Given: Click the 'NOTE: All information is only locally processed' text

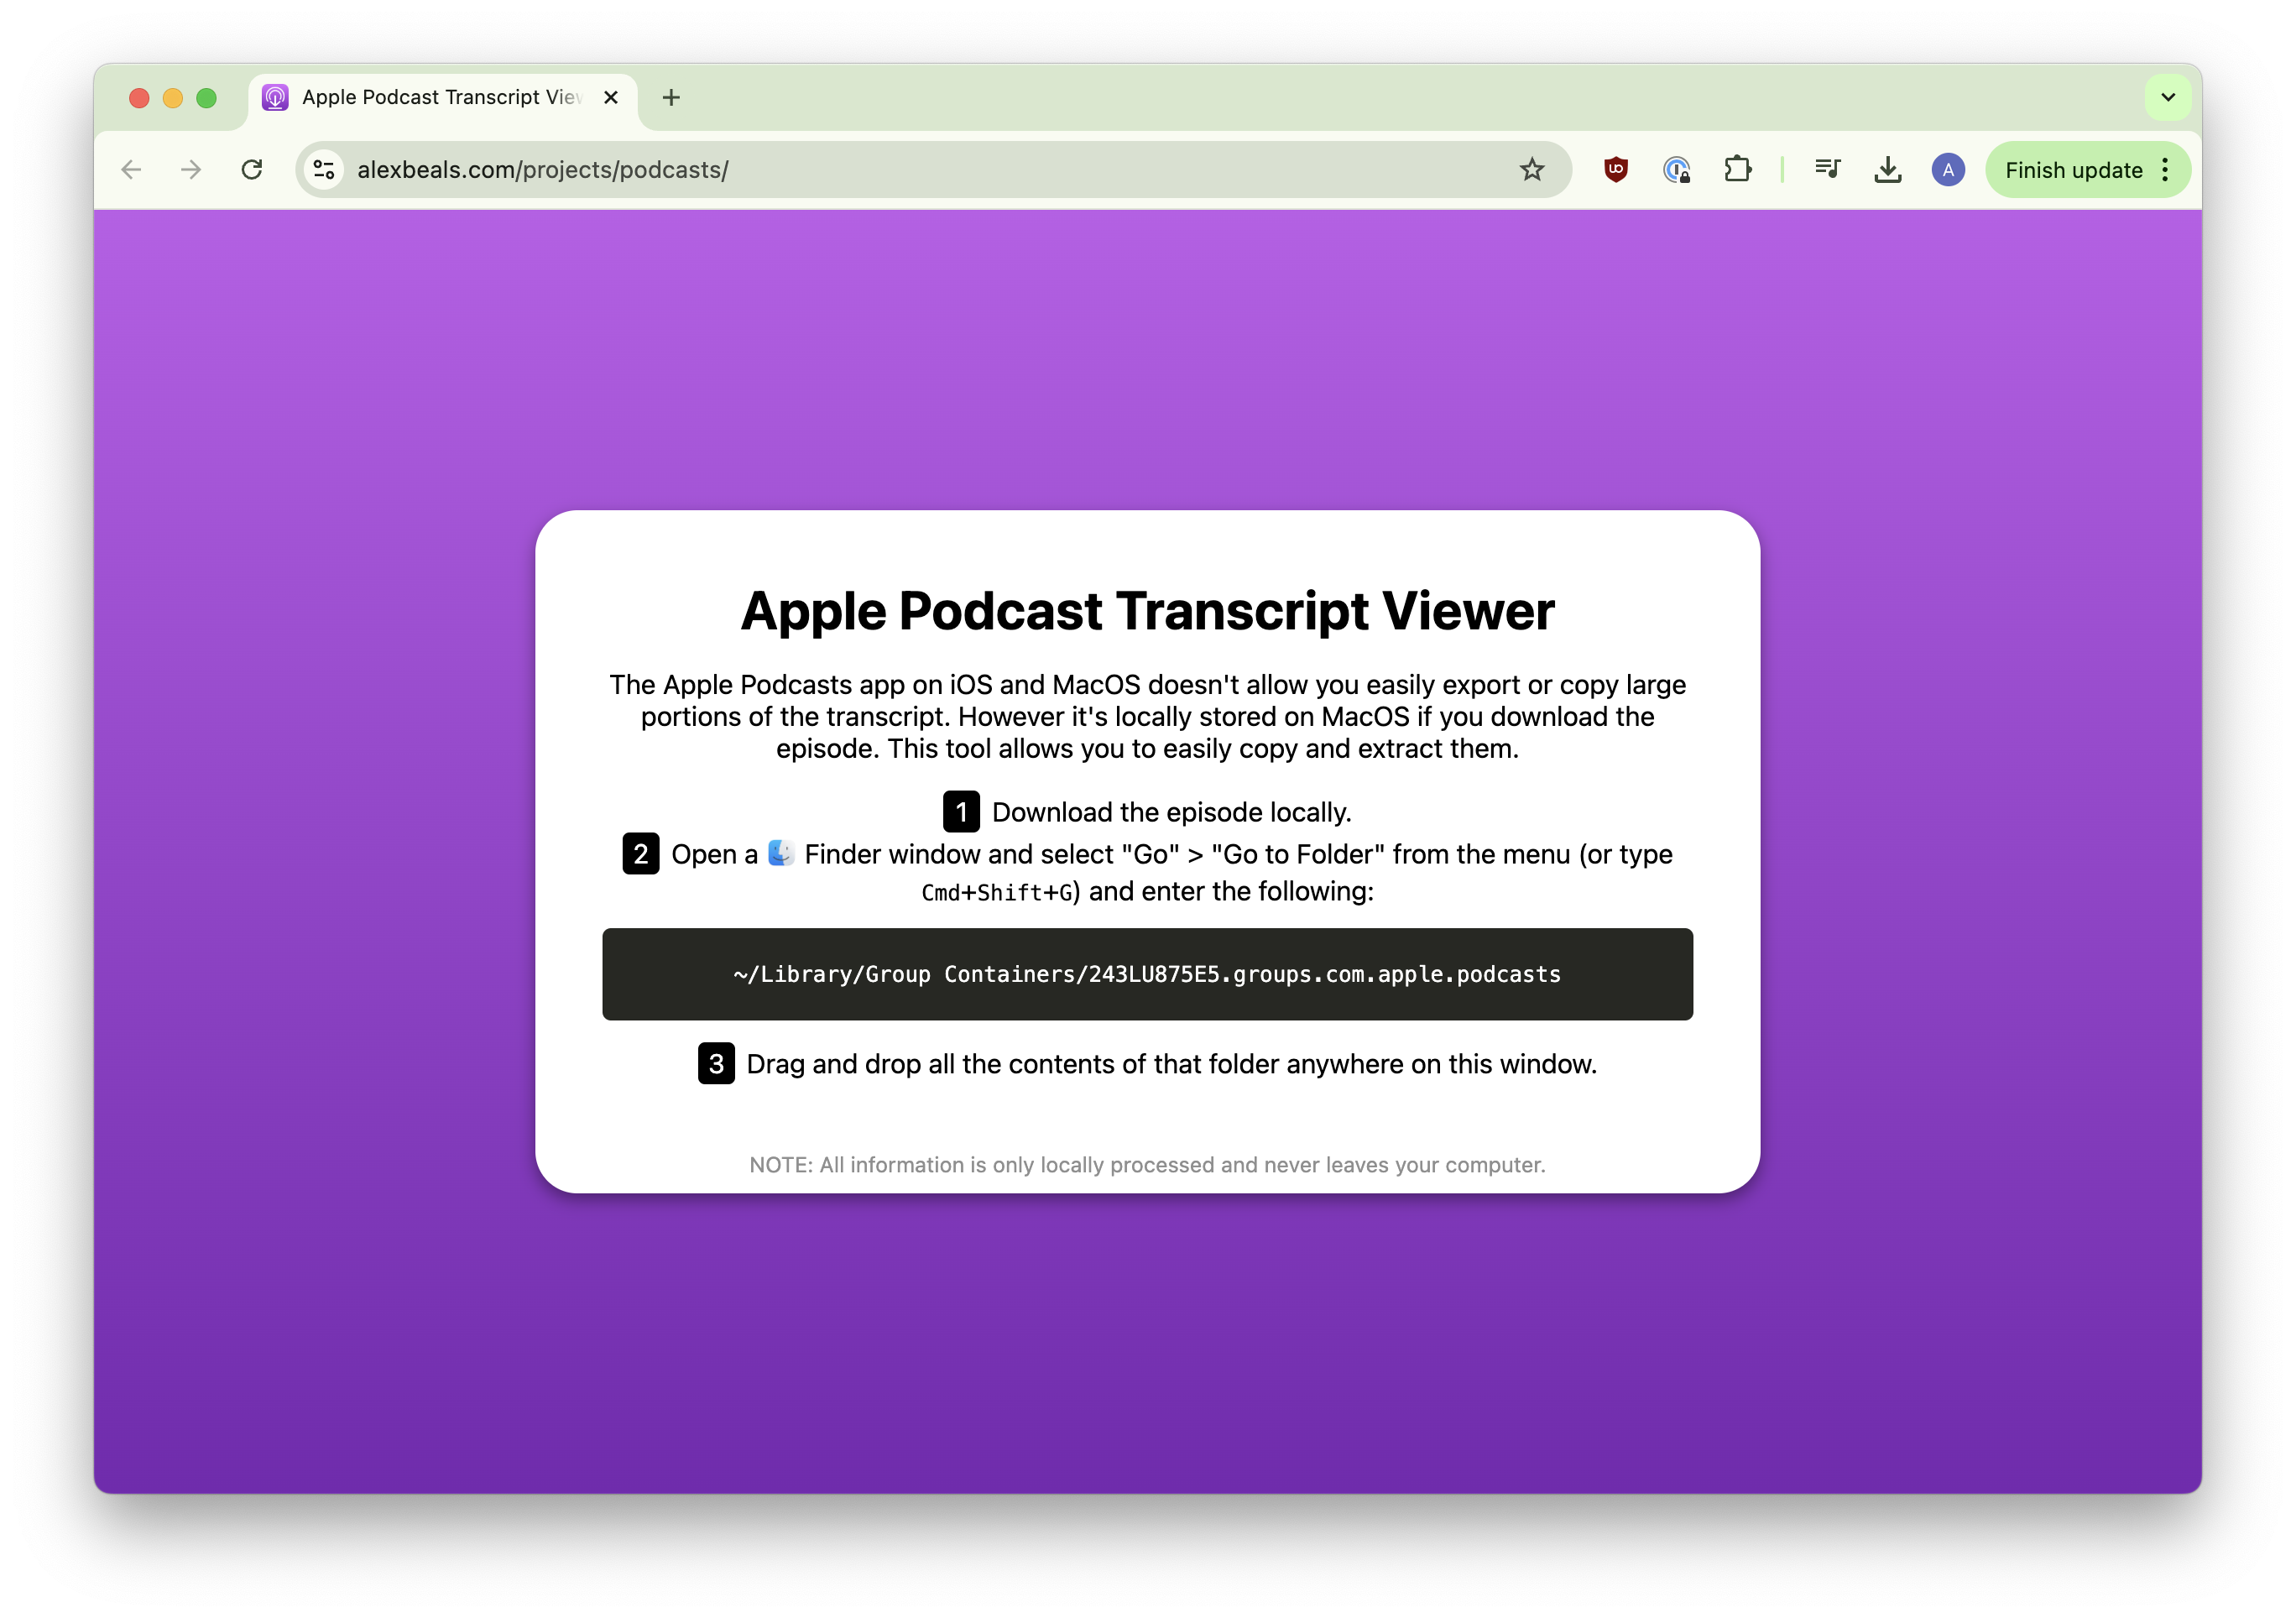Looking at the screenshot, I should [1147, 1165].
